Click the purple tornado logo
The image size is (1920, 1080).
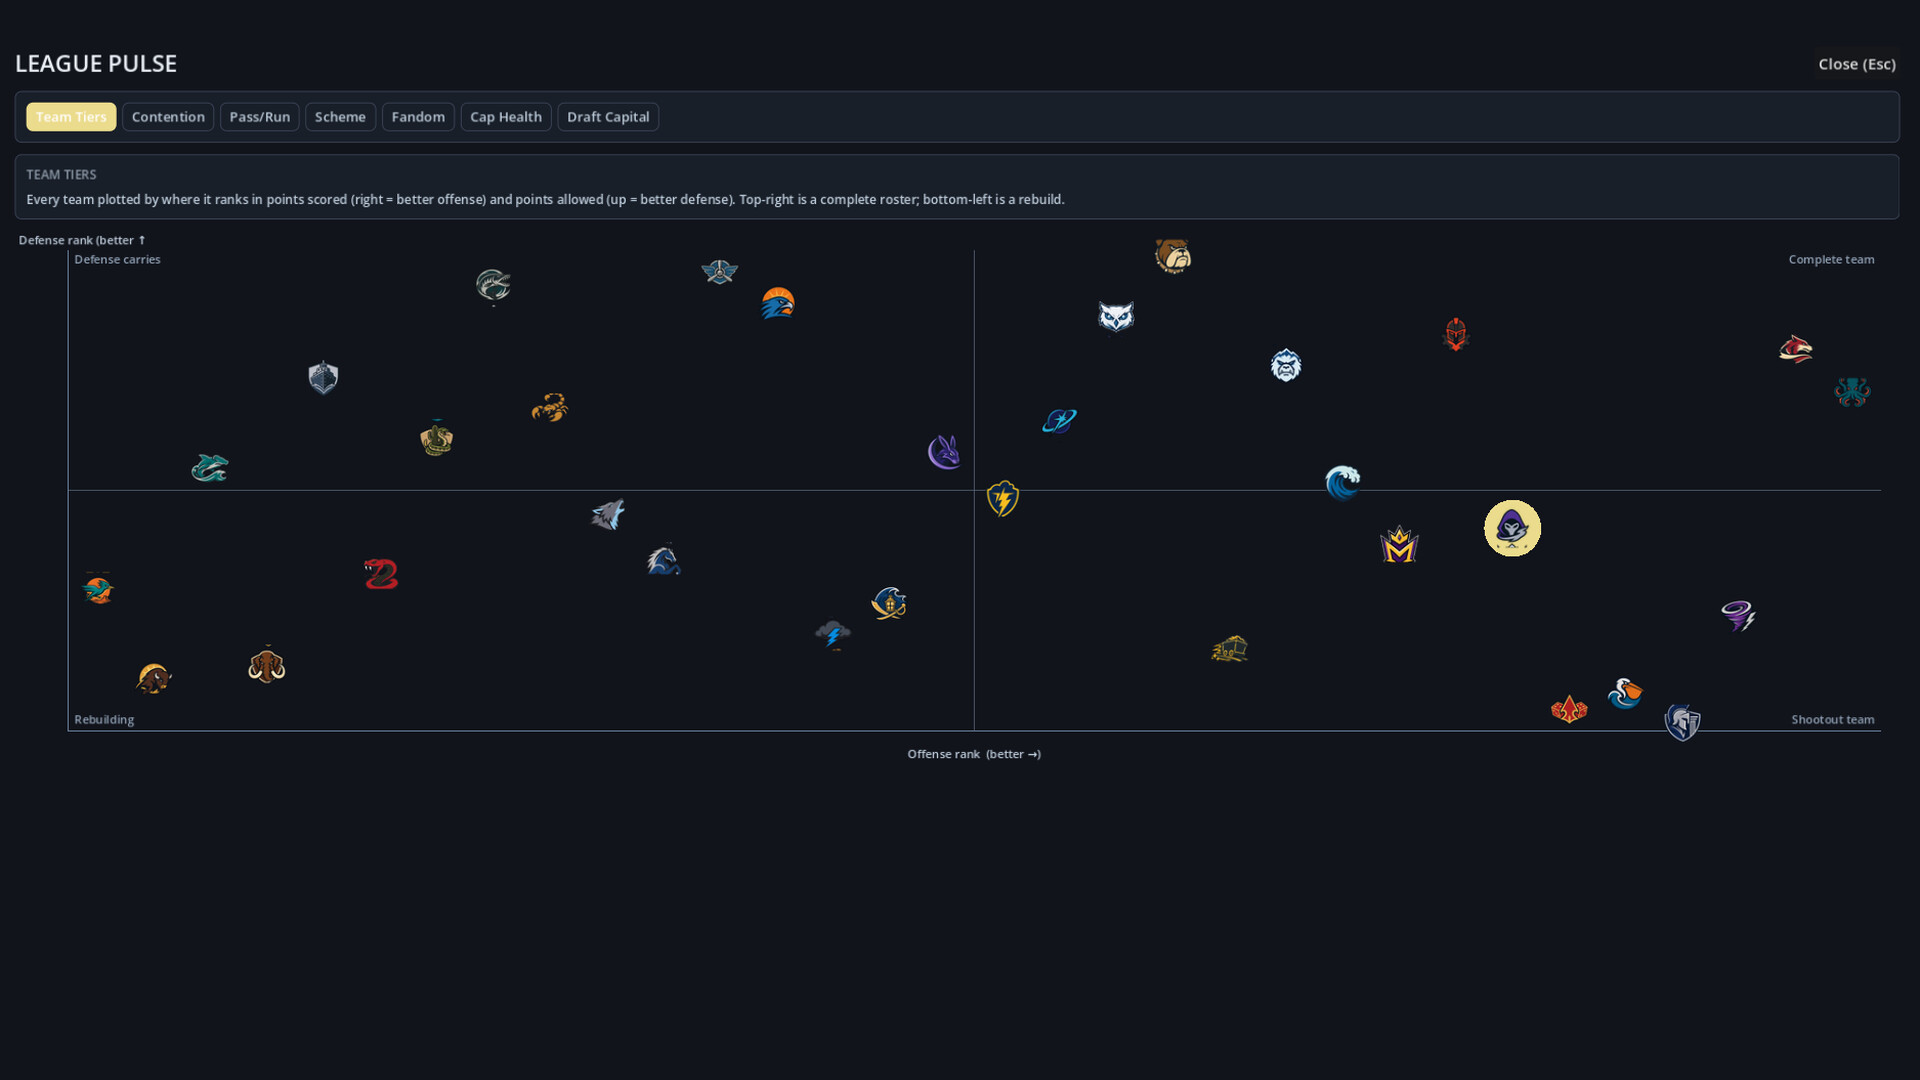1738,615
